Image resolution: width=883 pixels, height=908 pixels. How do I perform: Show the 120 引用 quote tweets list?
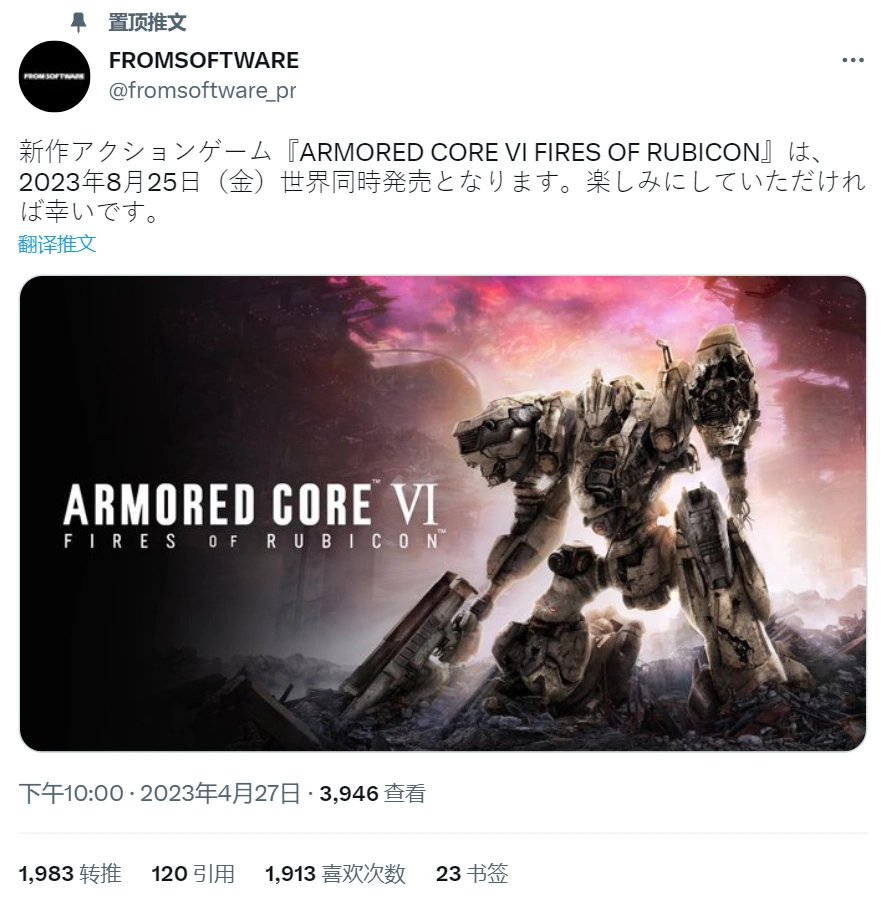coord(193,873)
